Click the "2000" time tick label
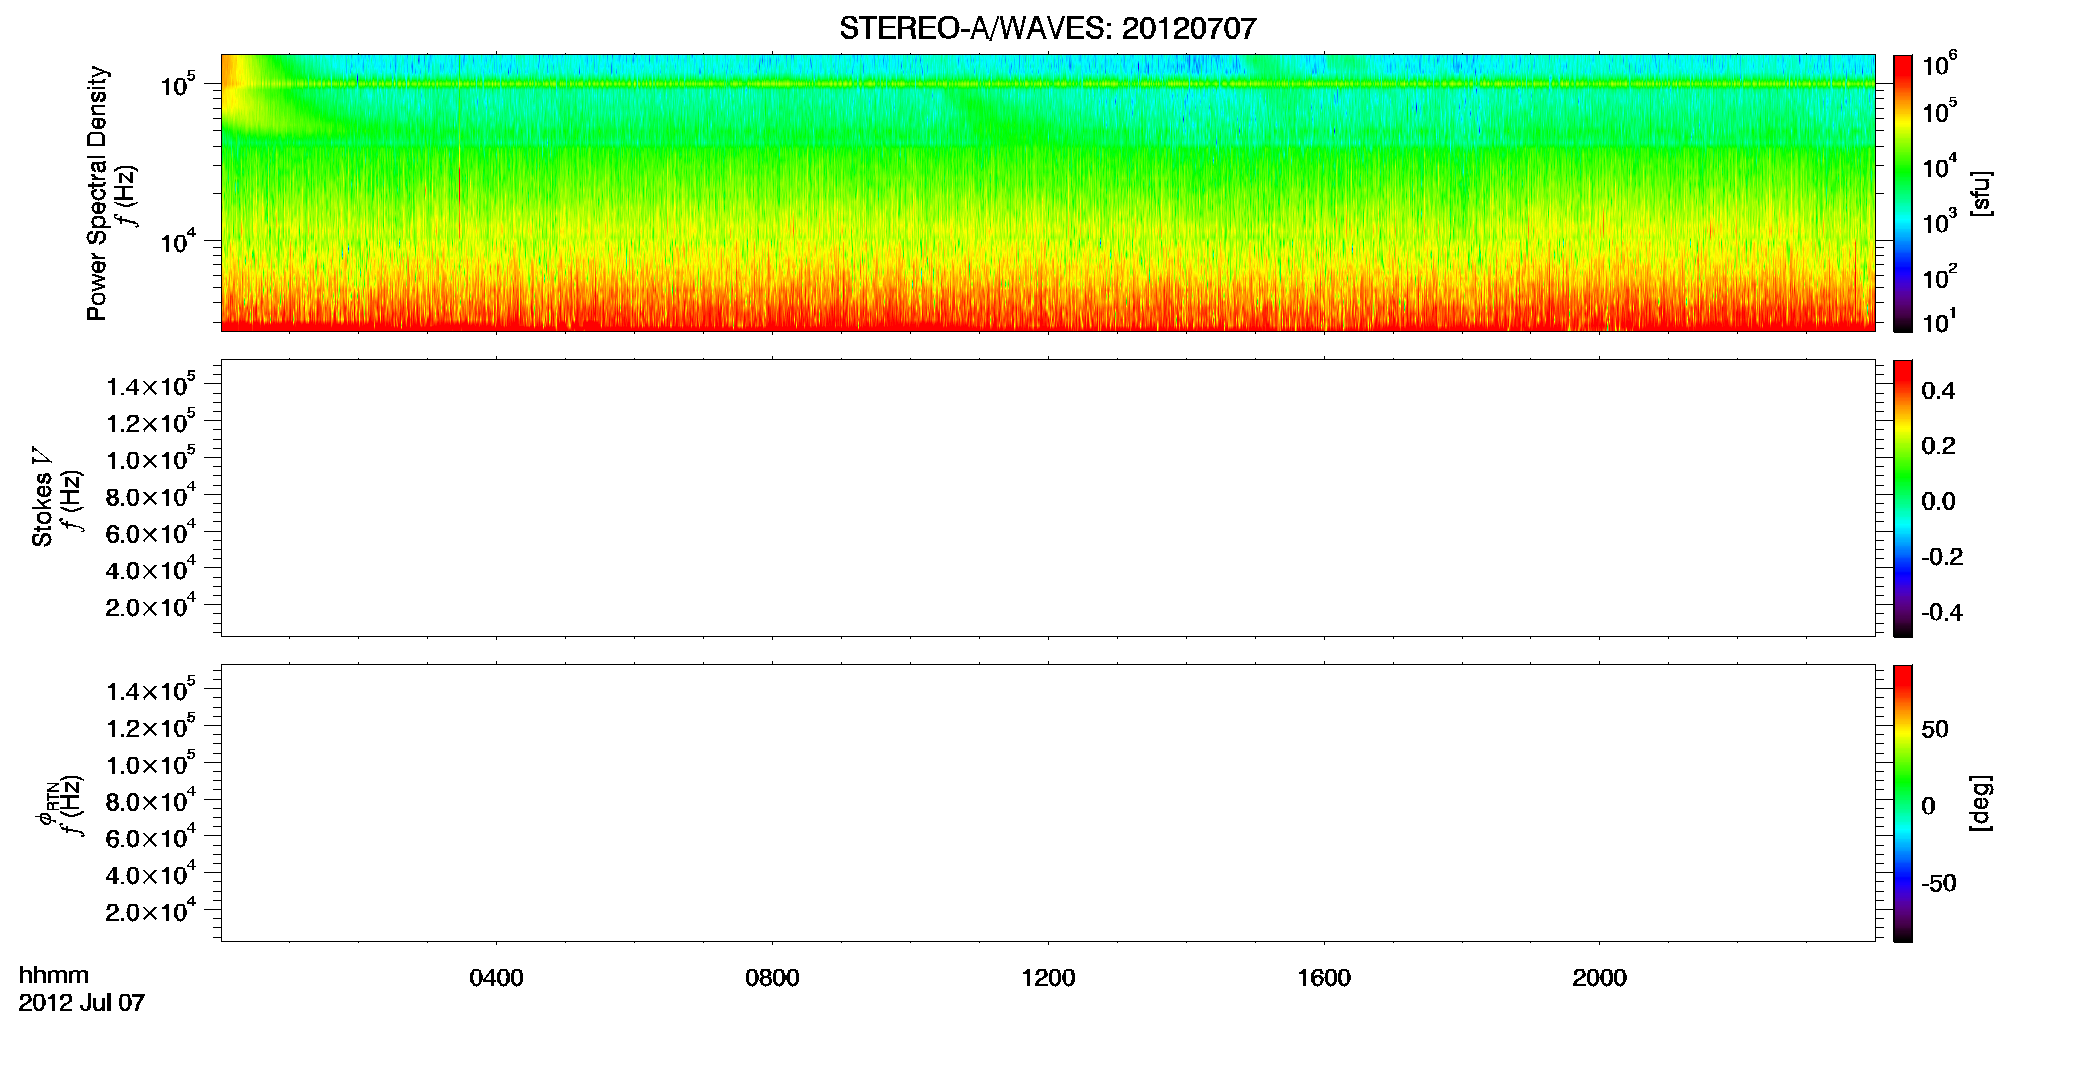Screen dimensions: 2096x1080 coord(1599,978)
